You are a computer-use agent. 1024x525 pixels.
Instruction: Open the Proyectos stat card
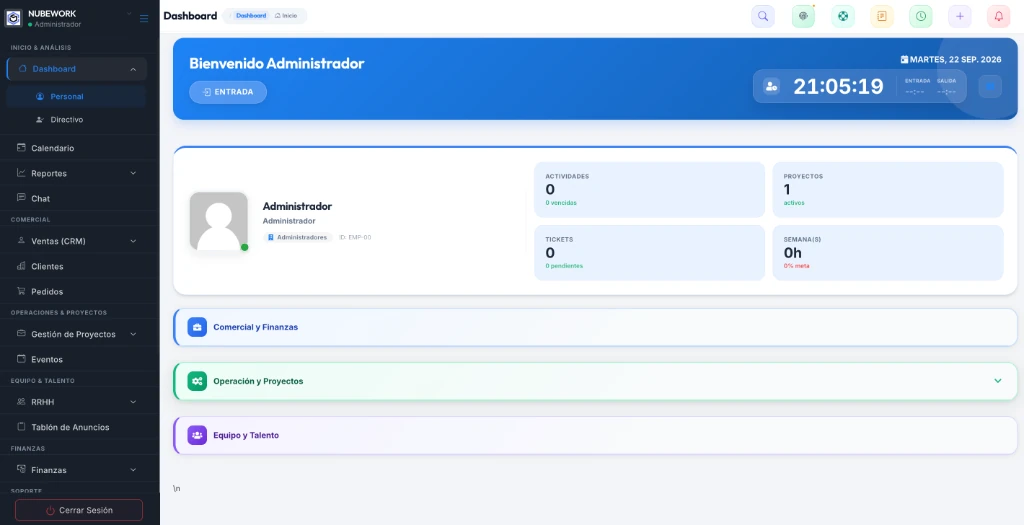click(888, 189)
